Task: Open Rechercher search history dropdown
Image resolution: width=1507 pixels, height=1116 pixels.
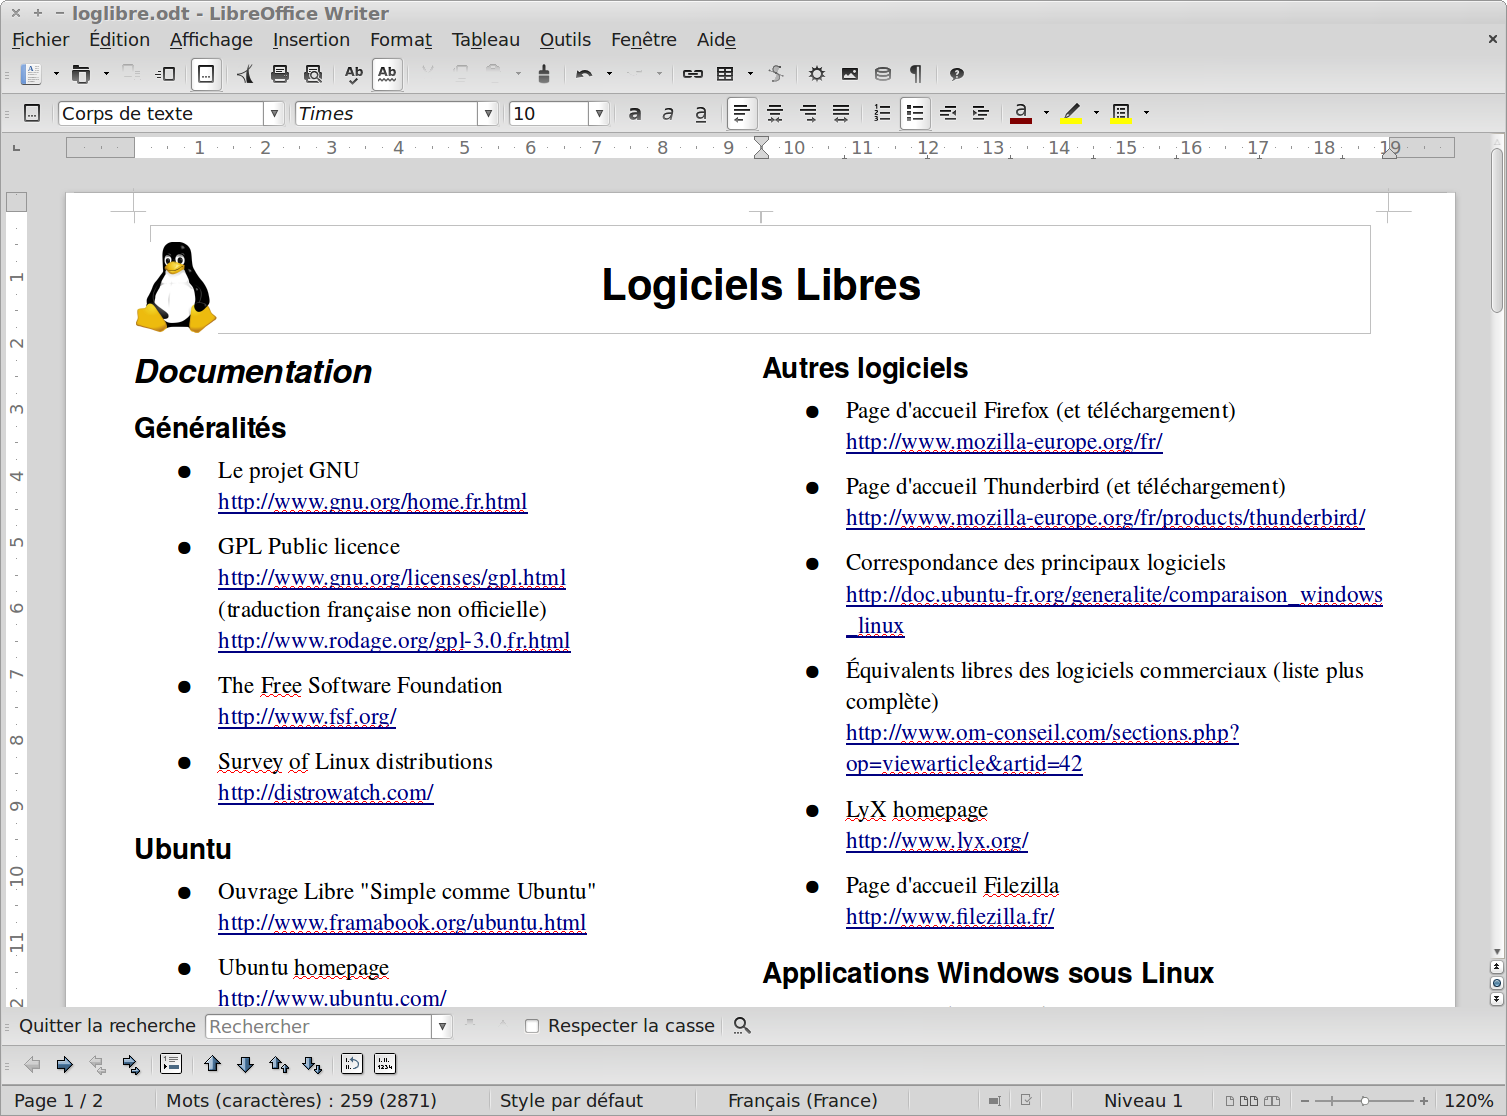Action: (442, 1026)
